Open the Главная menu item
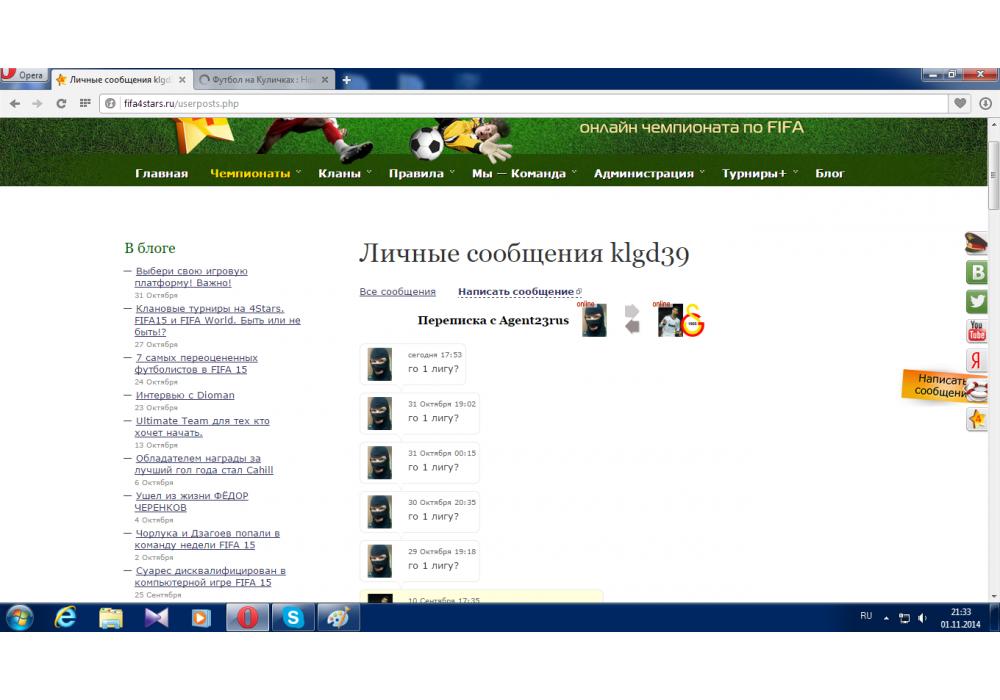Image resolution: width=1000 pixels, height=700 pixels. pyautogui.click(x=161, y=173)
